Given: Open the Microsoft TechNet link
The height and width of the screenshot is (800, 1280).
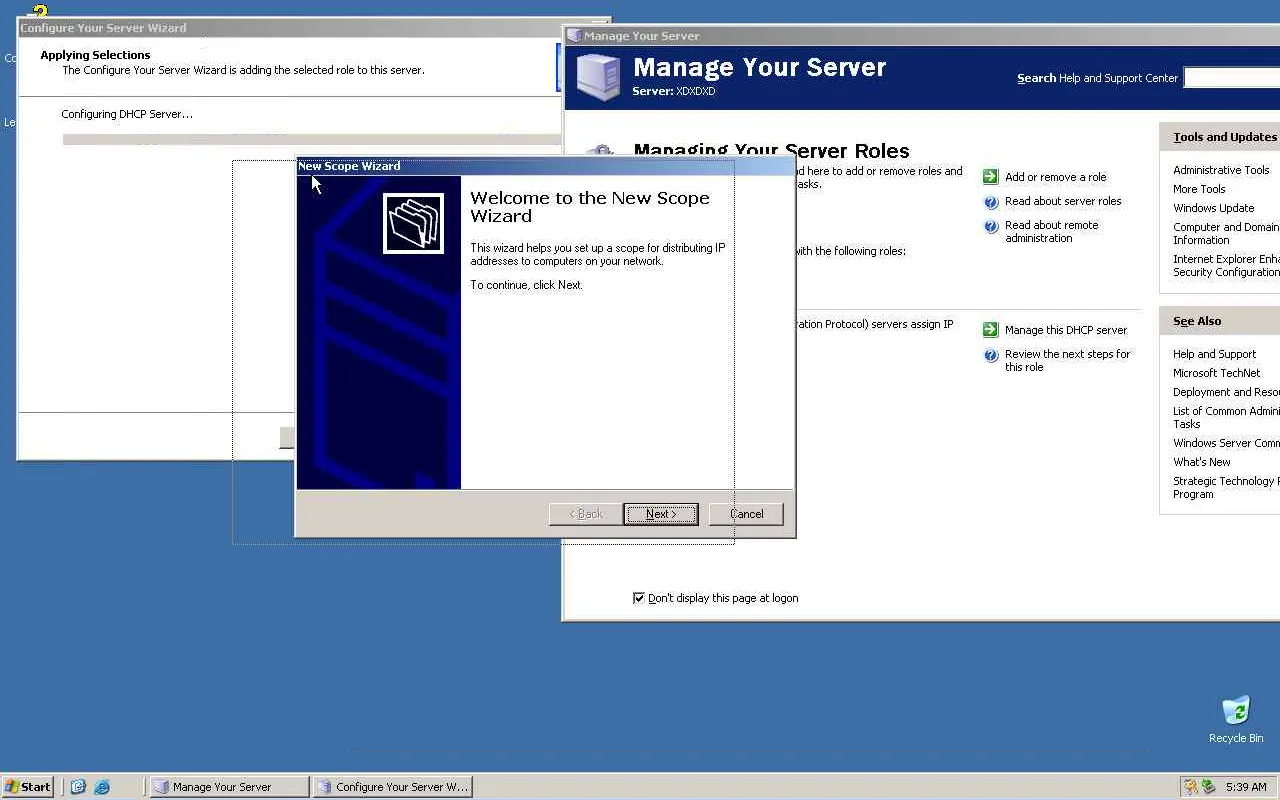Looking at the screenshot, I should point(1216,373).
